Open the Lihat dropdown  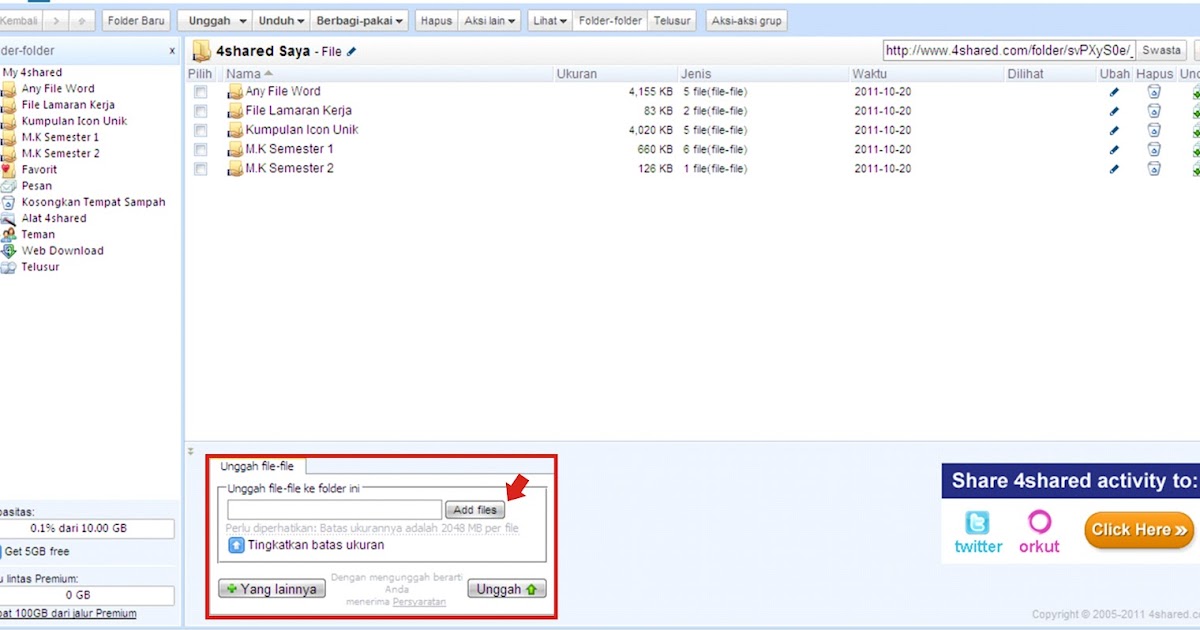coord(550,20)
